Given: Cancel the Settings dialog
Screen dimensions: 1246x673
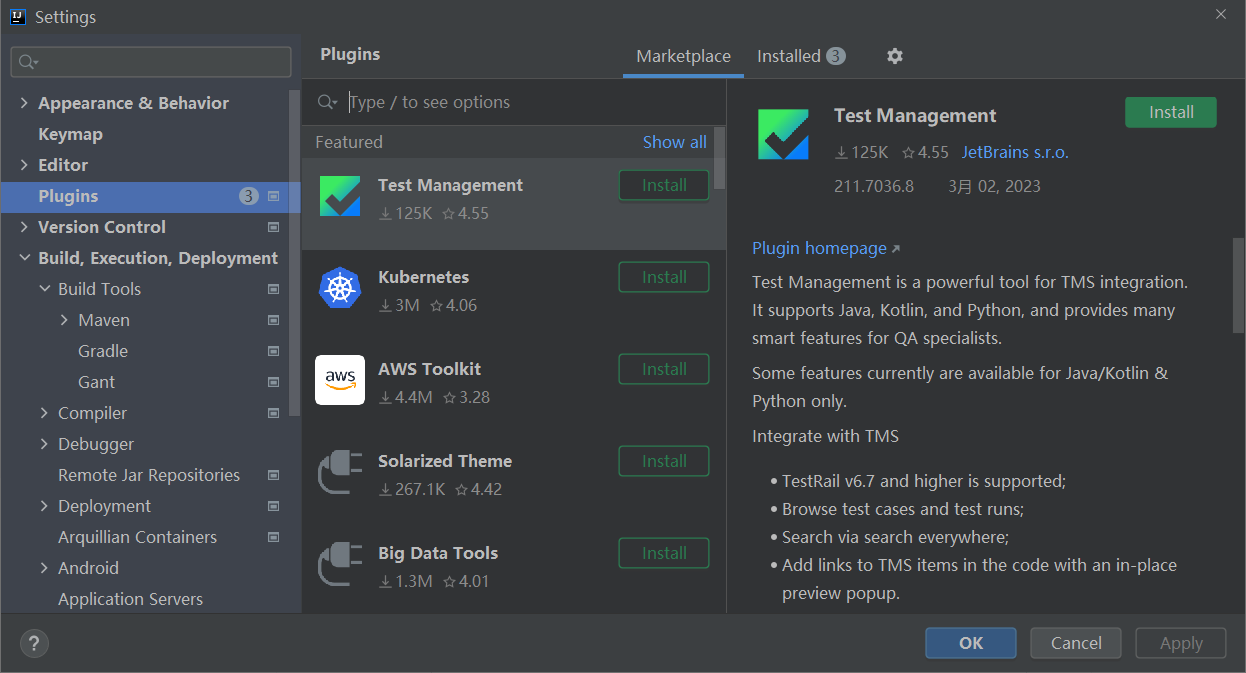Looking at the screenshot, I should (1076, 643).
